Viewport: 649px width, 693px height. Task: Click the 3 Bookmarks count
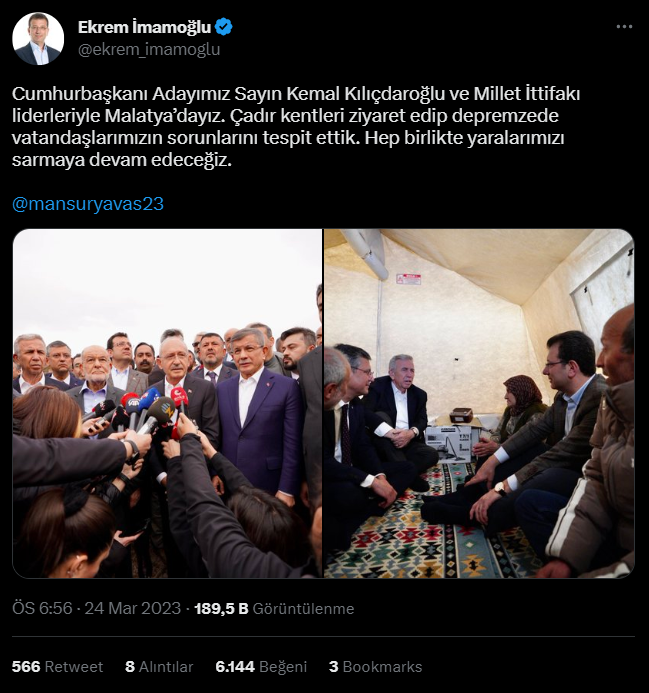pos(375,666)
